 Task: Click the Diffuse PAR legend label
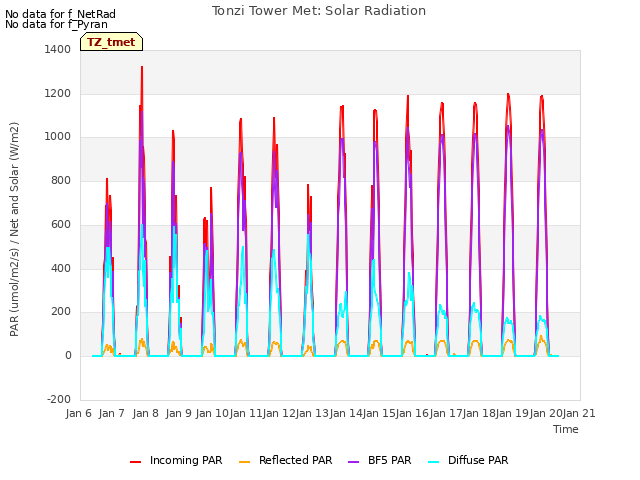pos(478,460)
